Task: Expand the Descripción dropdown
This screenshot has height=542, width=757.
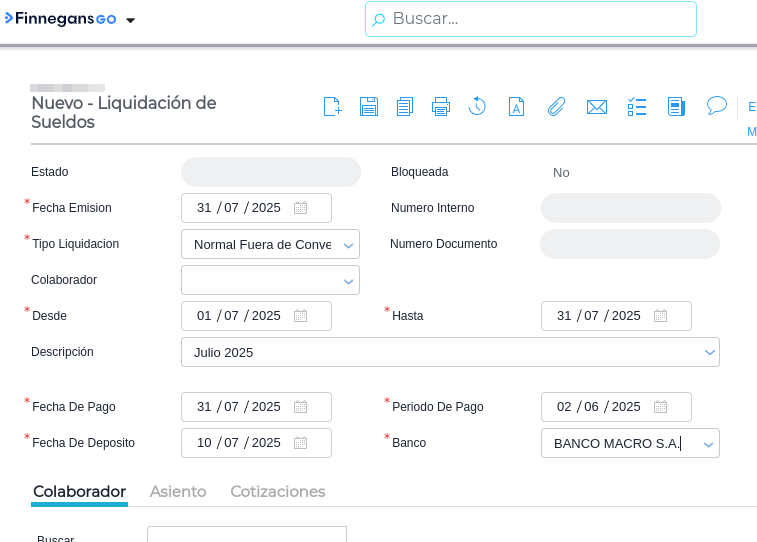Action: point(709,352)
